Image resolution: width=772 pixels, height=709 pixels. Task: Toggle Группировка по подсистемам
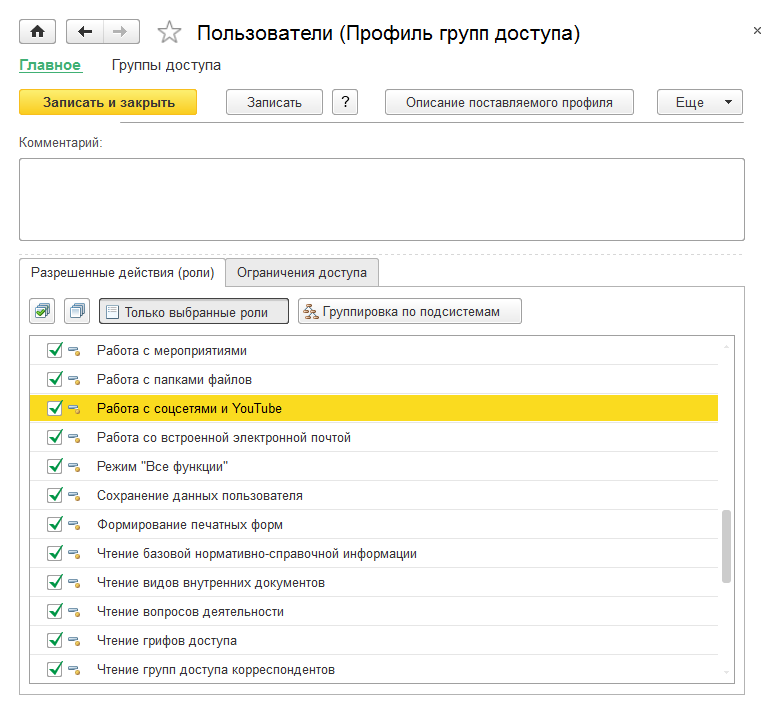(410, 312)
